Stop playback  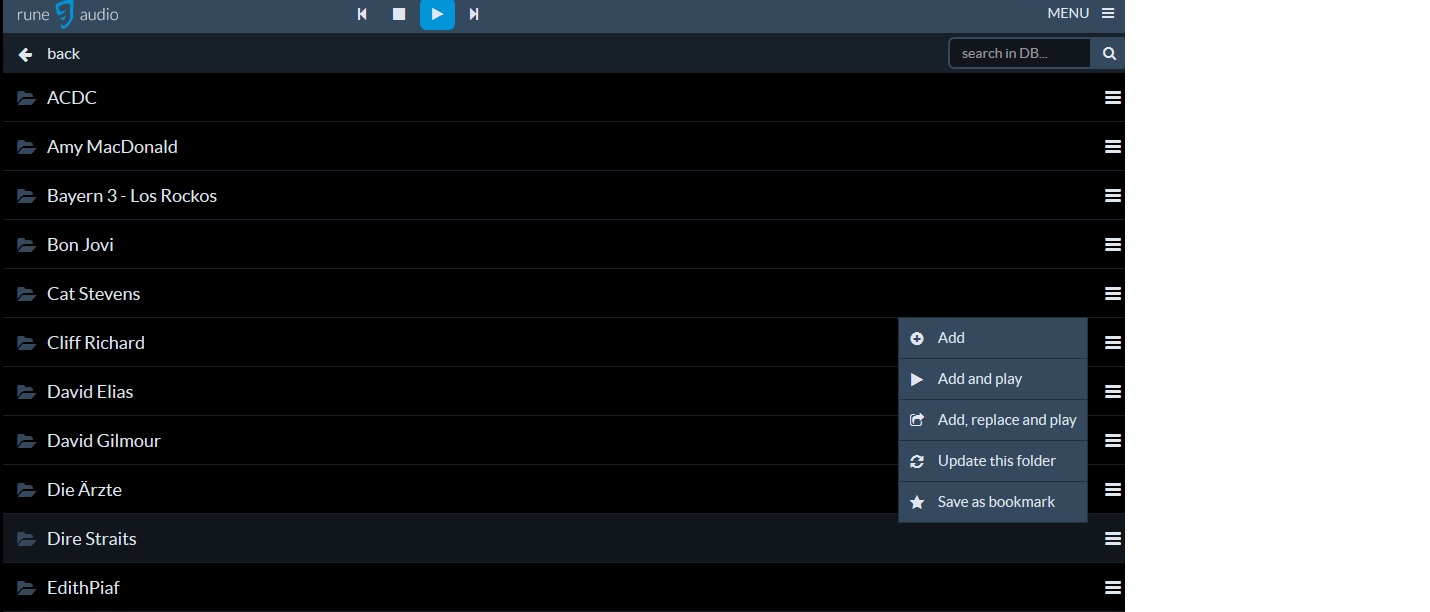(x=399, y=14)
